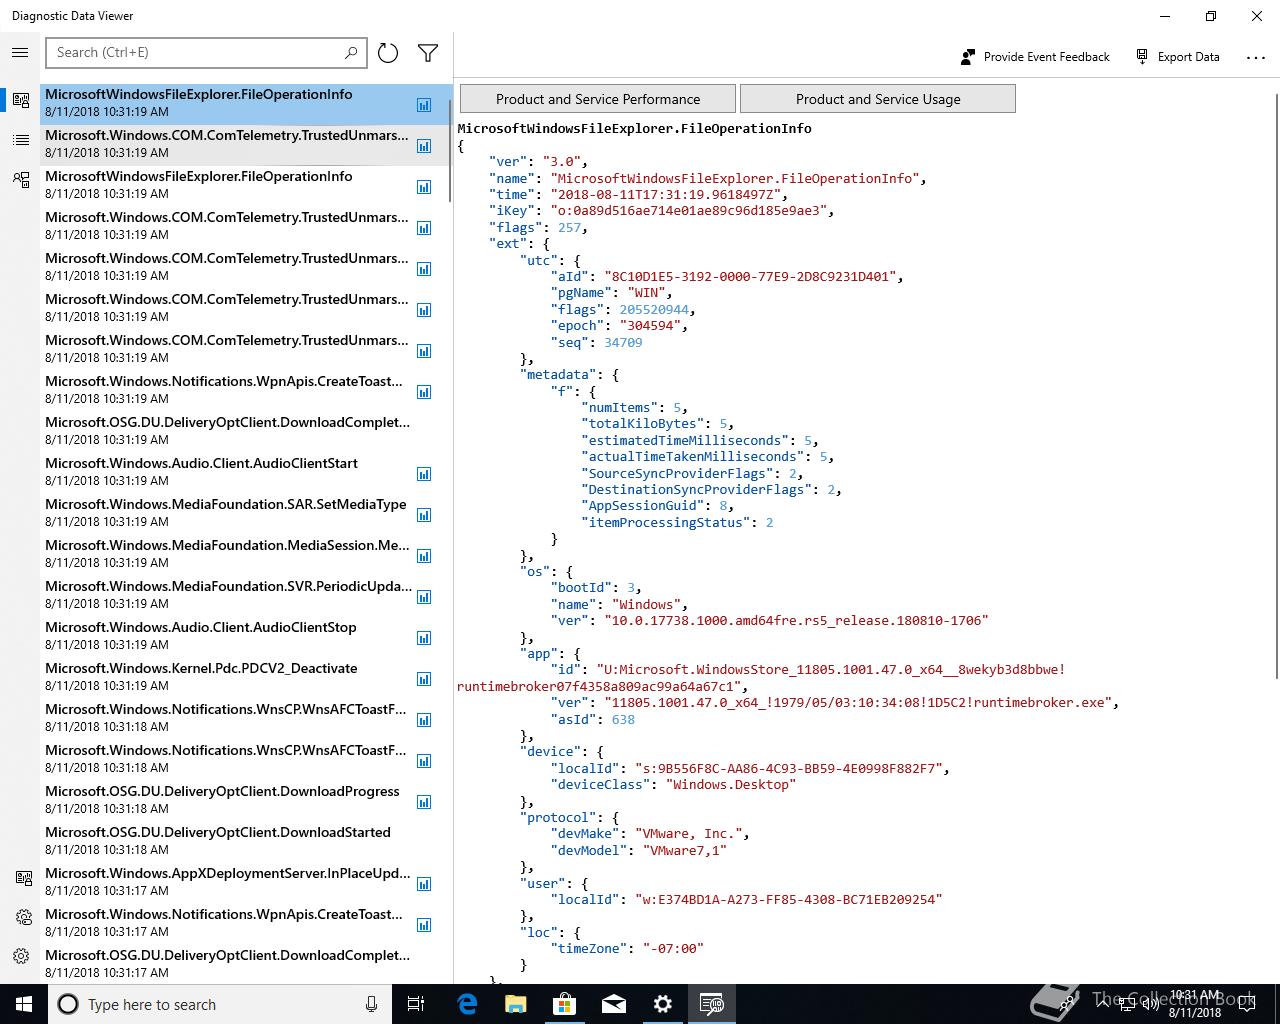Viewport: 1280px width, 1024px height.
Task: Click chart icon on SVR.PeriodicUpda row
Action: (424, 597)
